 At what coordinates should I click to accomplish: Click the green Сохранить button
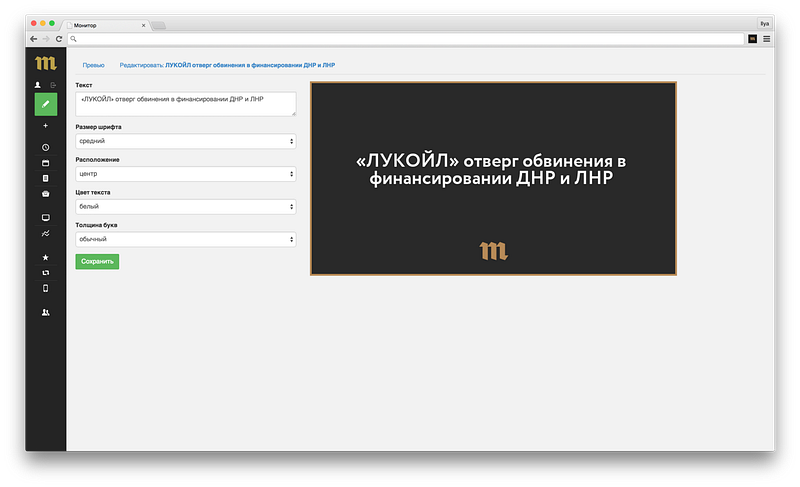(97, 262)
